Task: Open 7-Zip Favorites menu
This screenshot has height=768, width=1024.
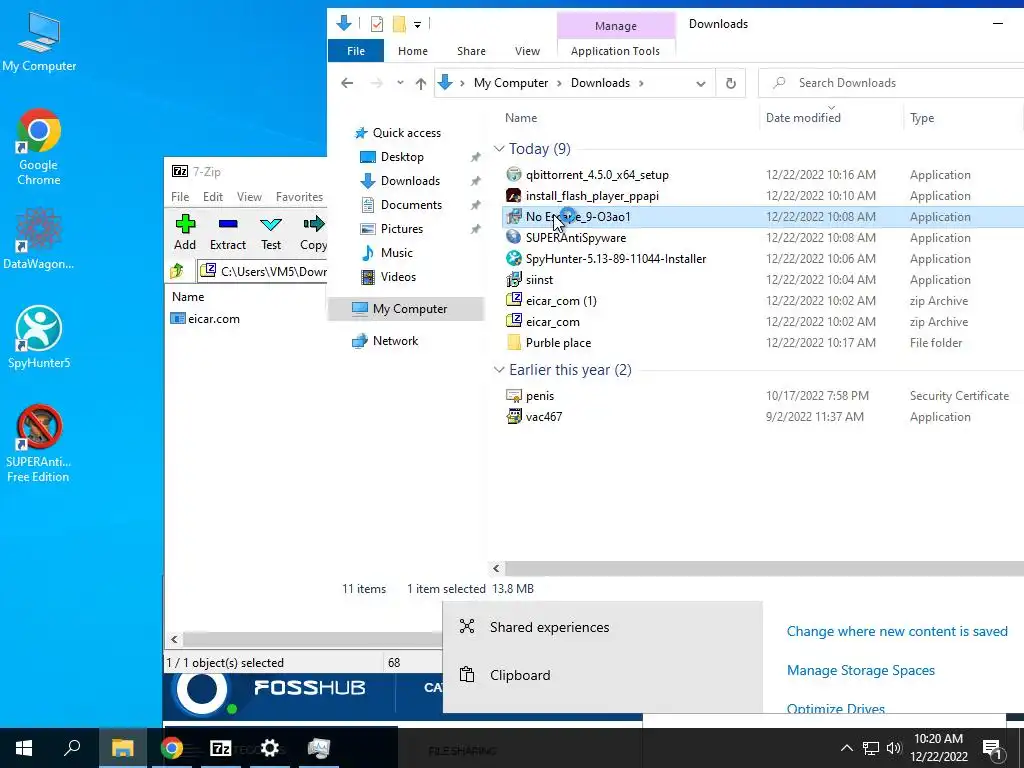Action: click(x=299, y=197)
